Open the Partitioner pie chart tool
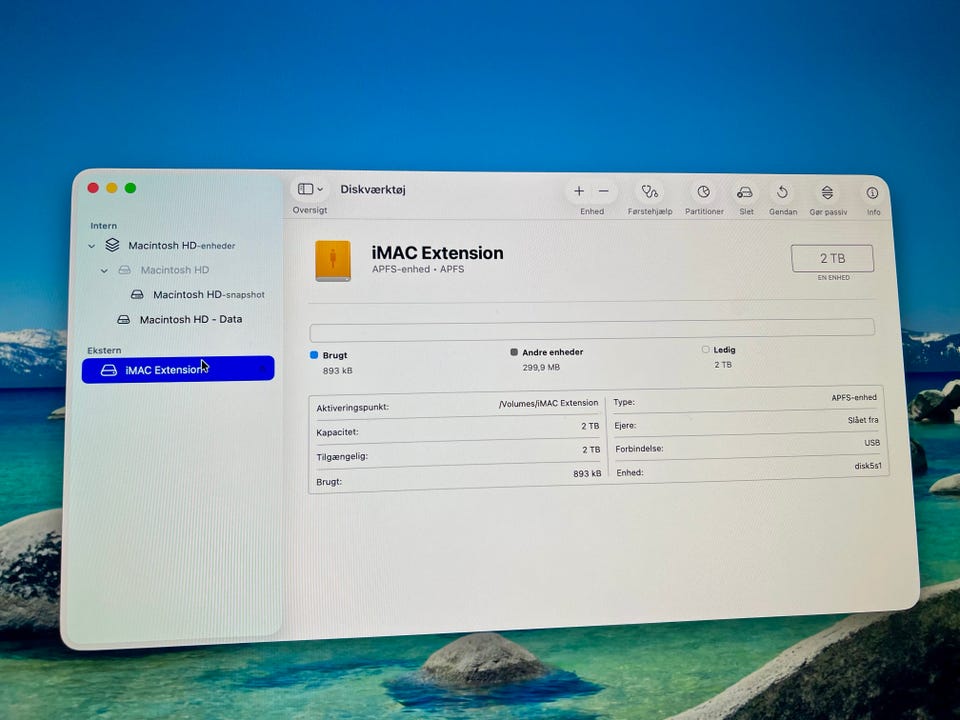Screen dimensions: 960x720 pos(703,192)
